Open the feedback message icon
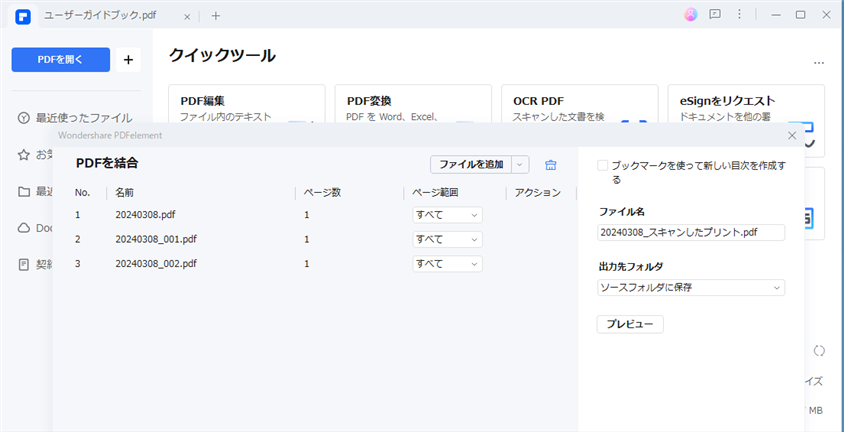Image resolution: width=844 pixels, height=432 pixels. pos(715,15)
